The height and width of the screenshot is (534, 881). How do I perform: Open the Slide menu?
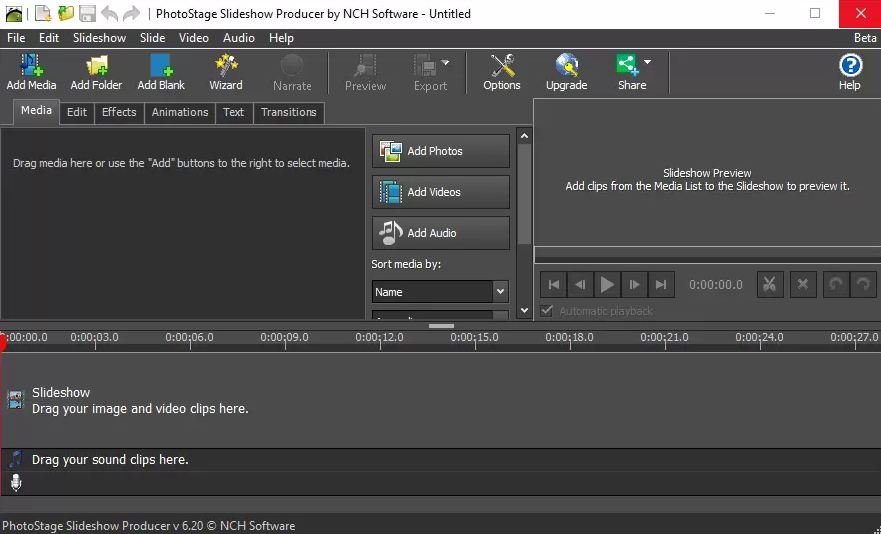point(152,38)
